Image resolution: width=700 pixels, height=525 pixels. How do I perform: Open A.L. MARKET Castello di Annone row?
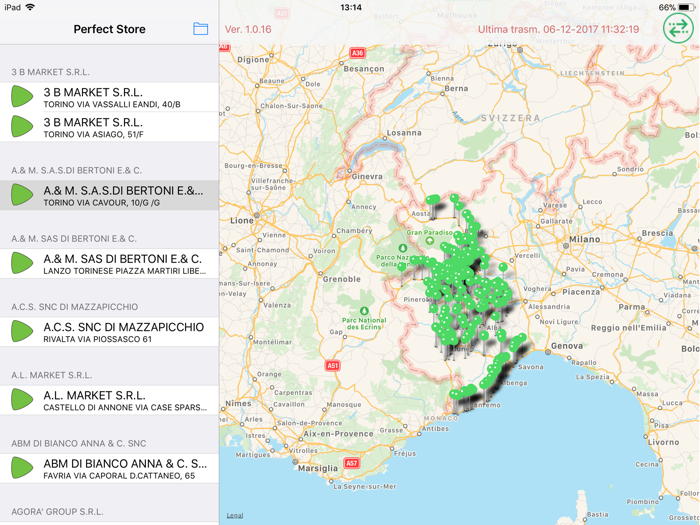(109, 400)
